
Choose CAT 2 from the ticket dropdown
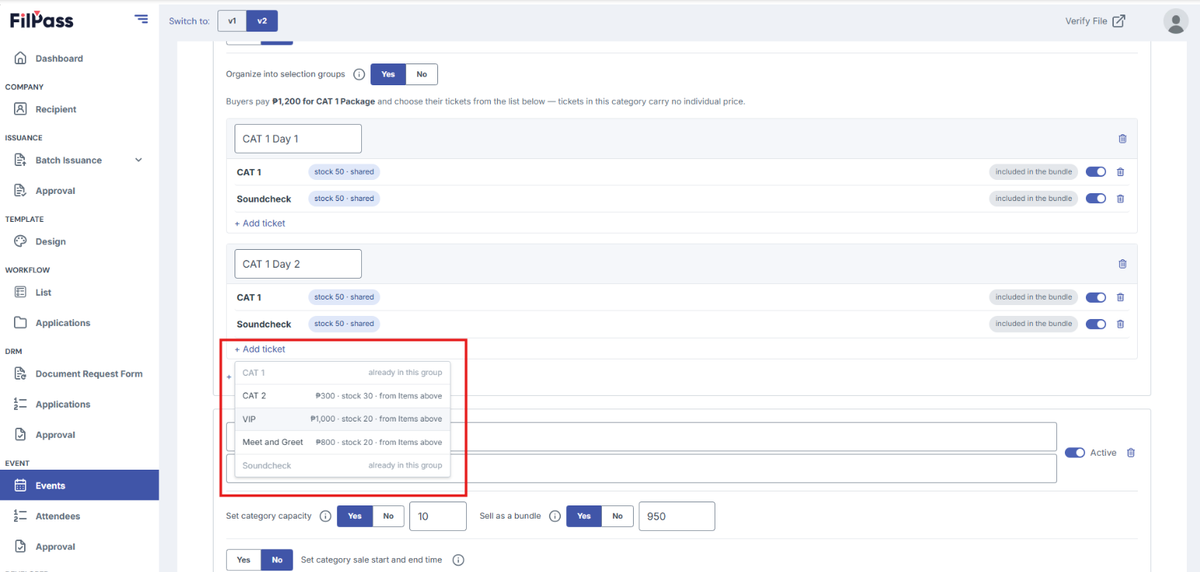pos(342,396)
